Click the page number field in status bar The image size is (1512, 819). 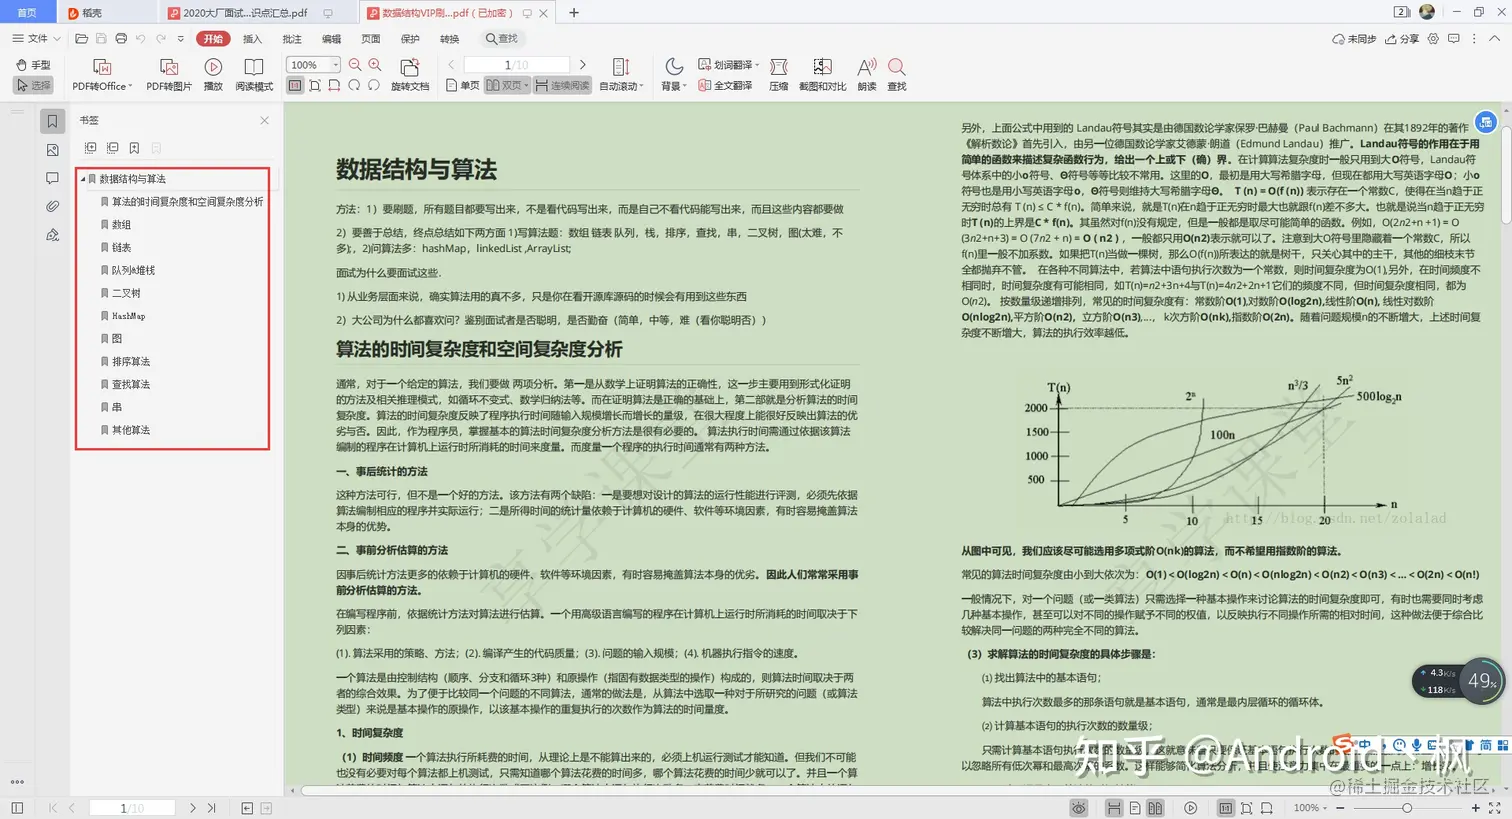(132, 808)
